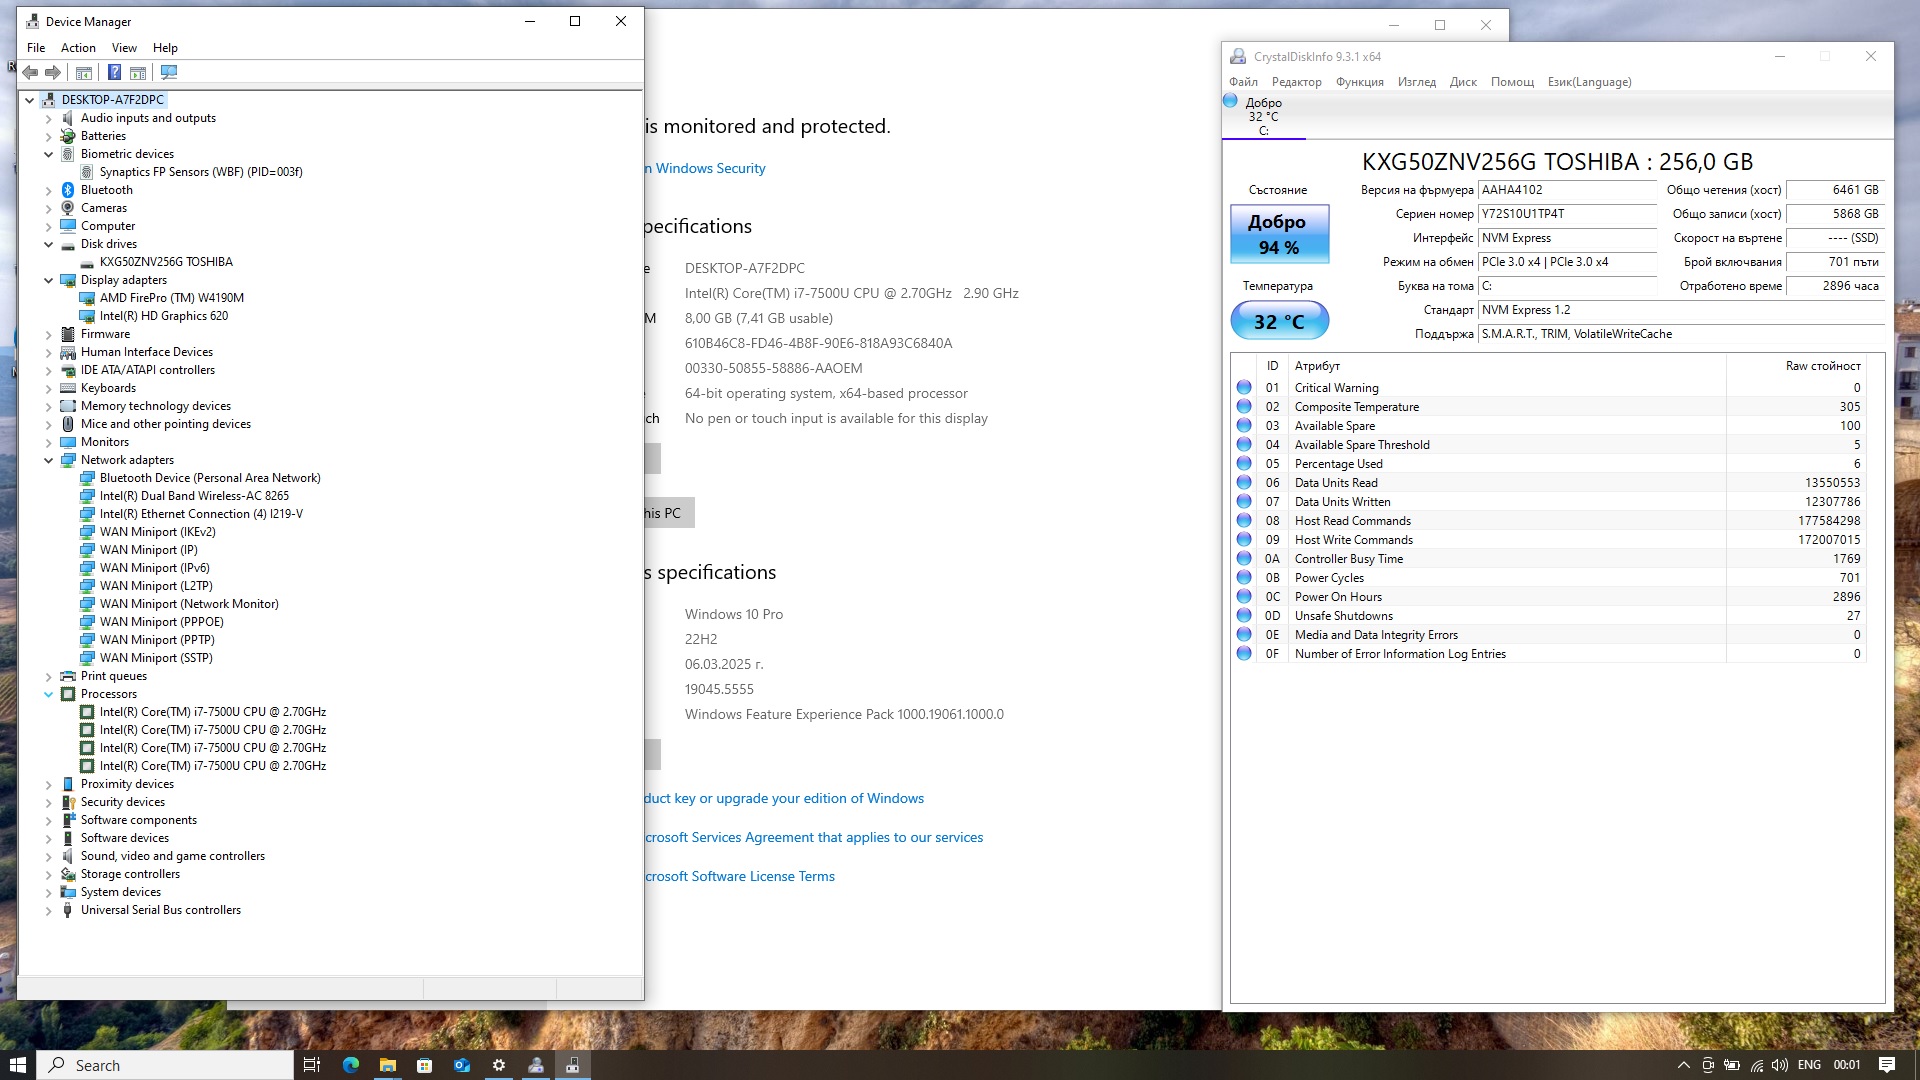The width and height of the screenshot is (1920, 1080).
Task: Select Intel(R) Dual Band Wireless-AC 8265 adapter
Action: (x=194, y=496)
